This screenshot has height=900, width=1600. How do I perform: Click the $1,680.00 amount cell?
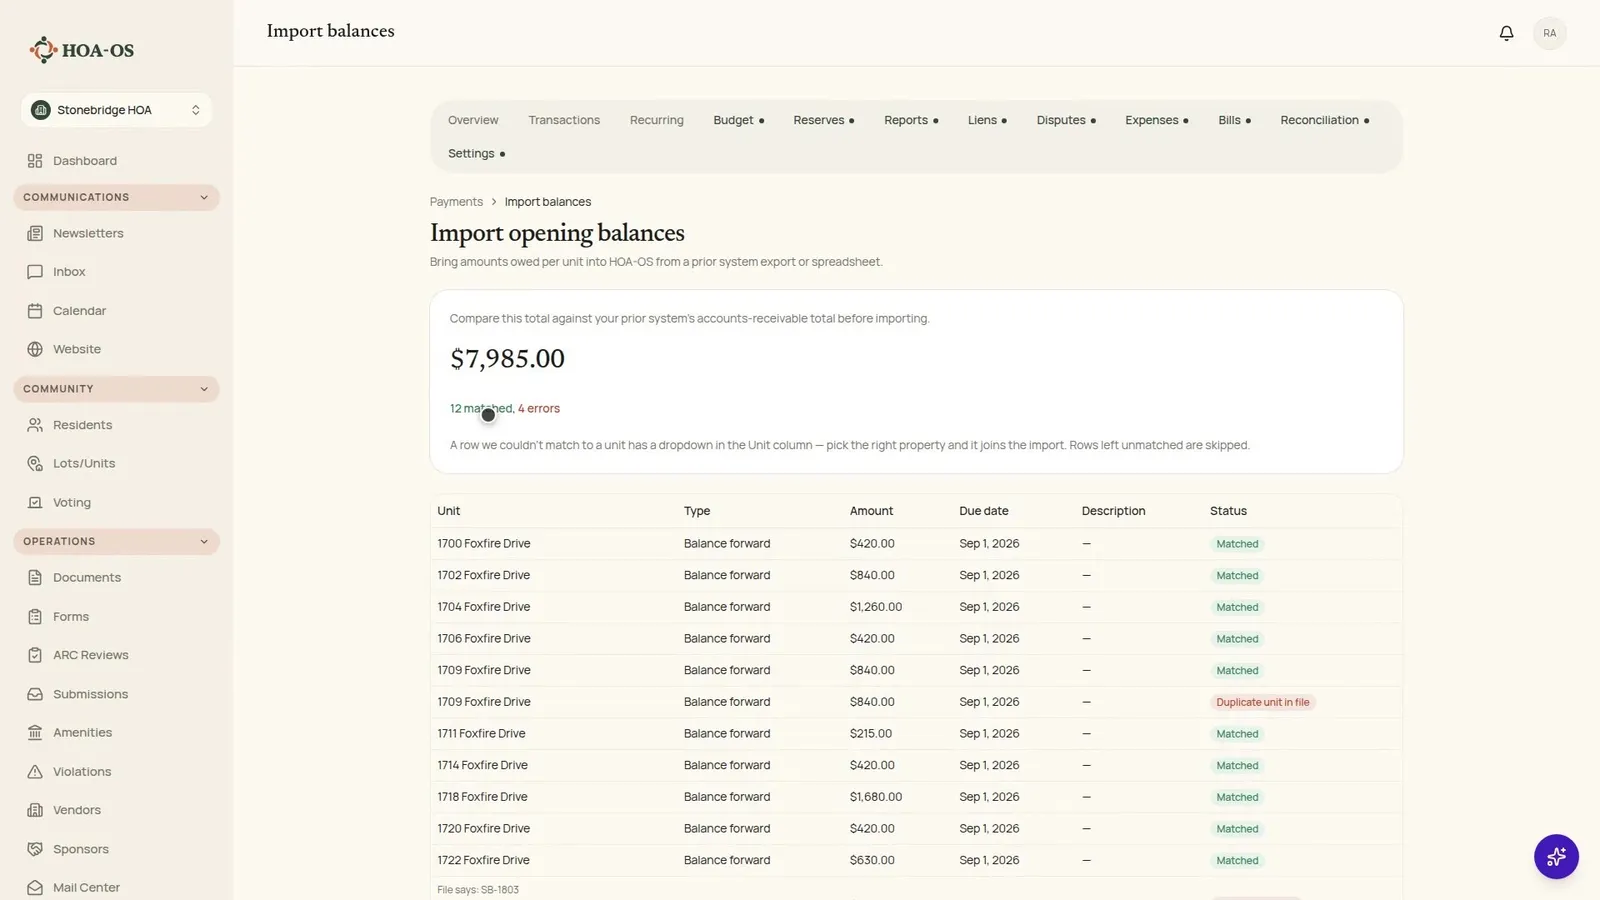(876, 797)
